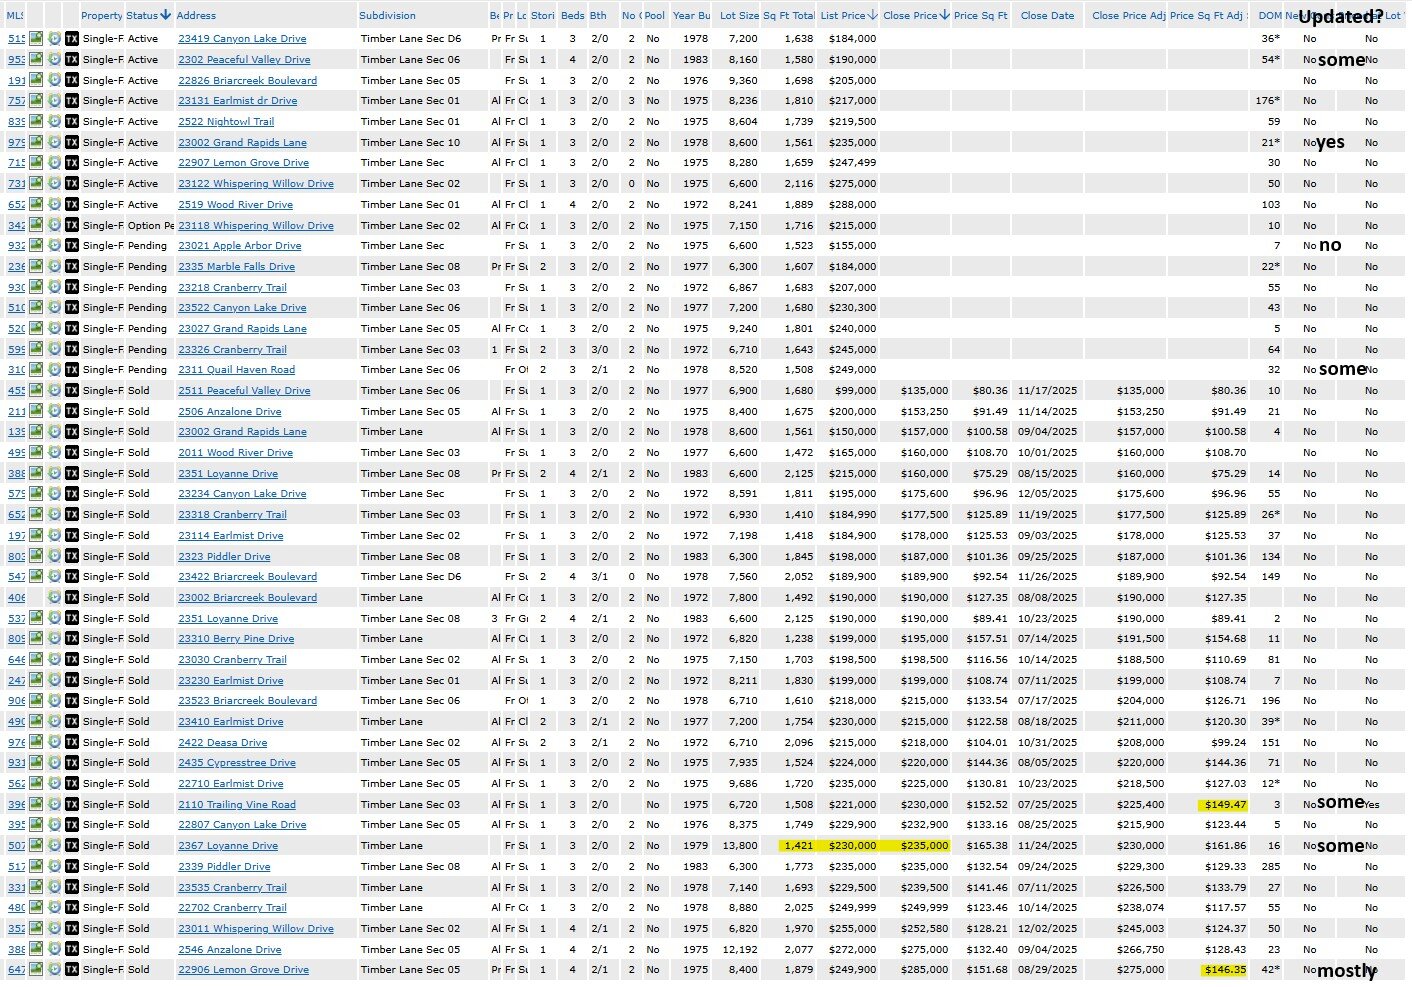This screenshot has width=1412, height=987.
Task: View photos icon for 2511 Peaceful Valley Drive
Action: click(x=36, y=391)
